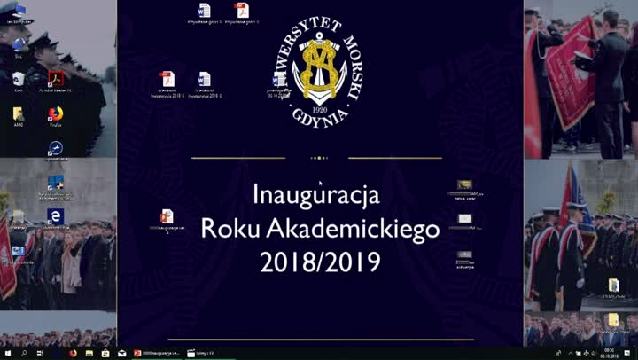Open Microsoft Store from the taskbar
638x360 pixels.
[105, 353]
